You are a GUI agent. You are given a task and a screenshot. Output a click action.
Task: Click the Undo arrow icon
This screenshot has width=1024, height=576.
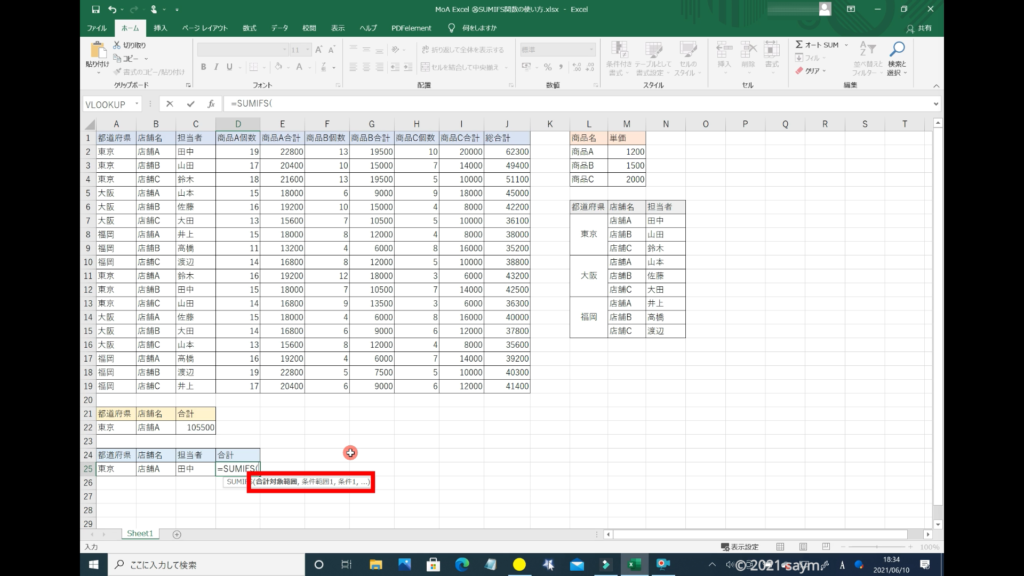[110, 9]
